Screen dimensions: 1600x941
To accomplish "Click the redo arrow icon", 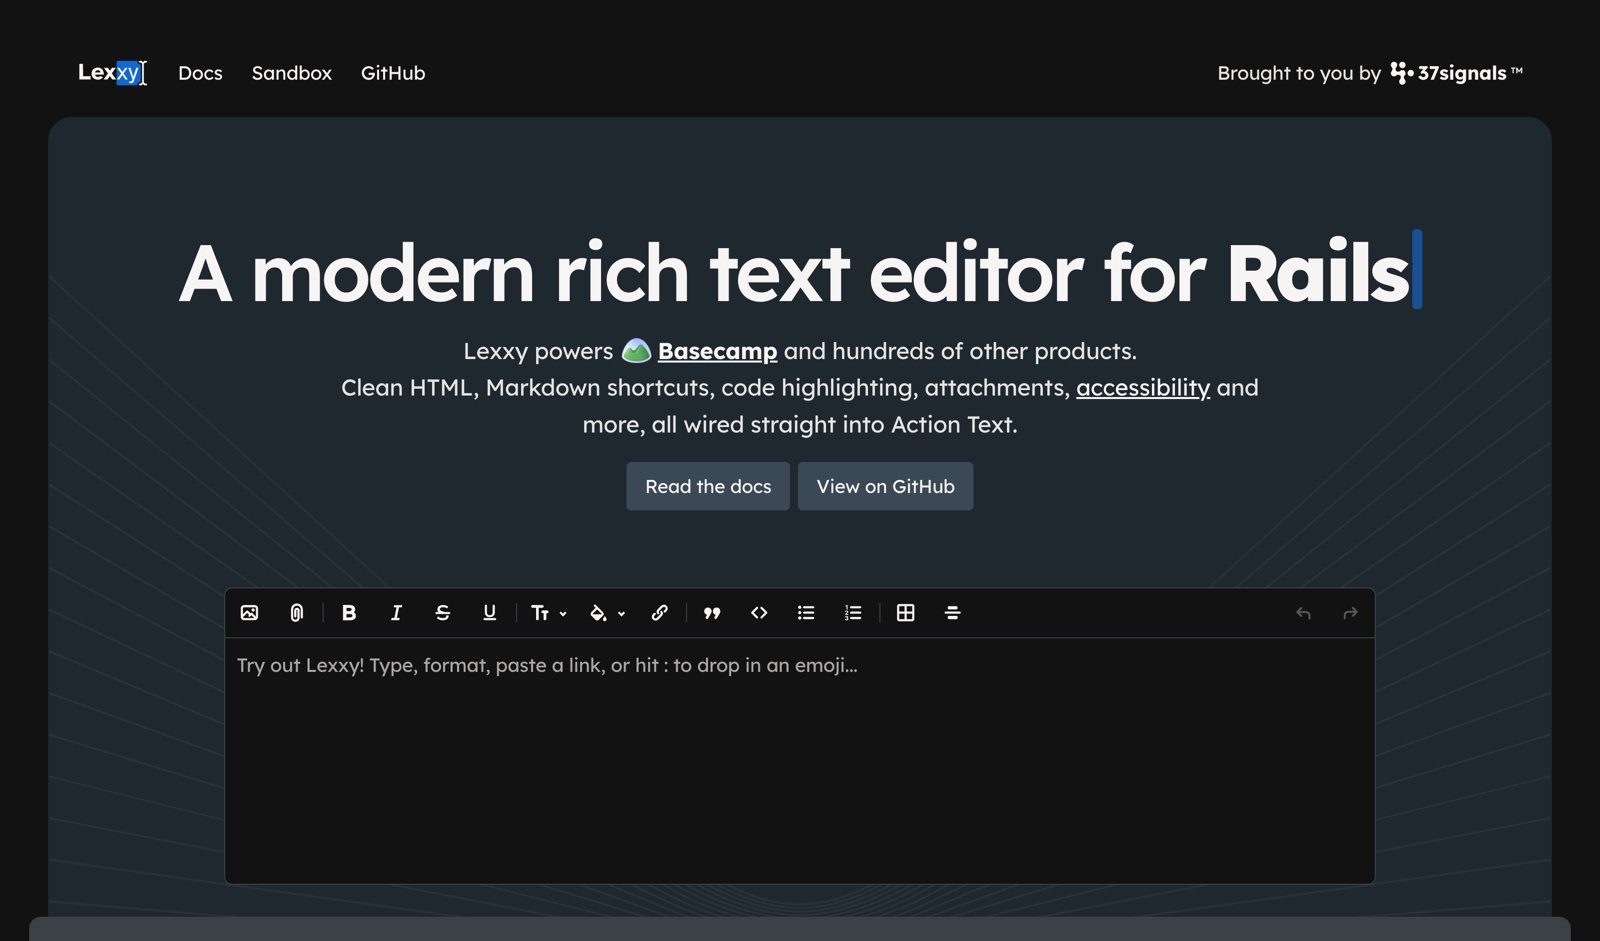I will coord(1350,613).
